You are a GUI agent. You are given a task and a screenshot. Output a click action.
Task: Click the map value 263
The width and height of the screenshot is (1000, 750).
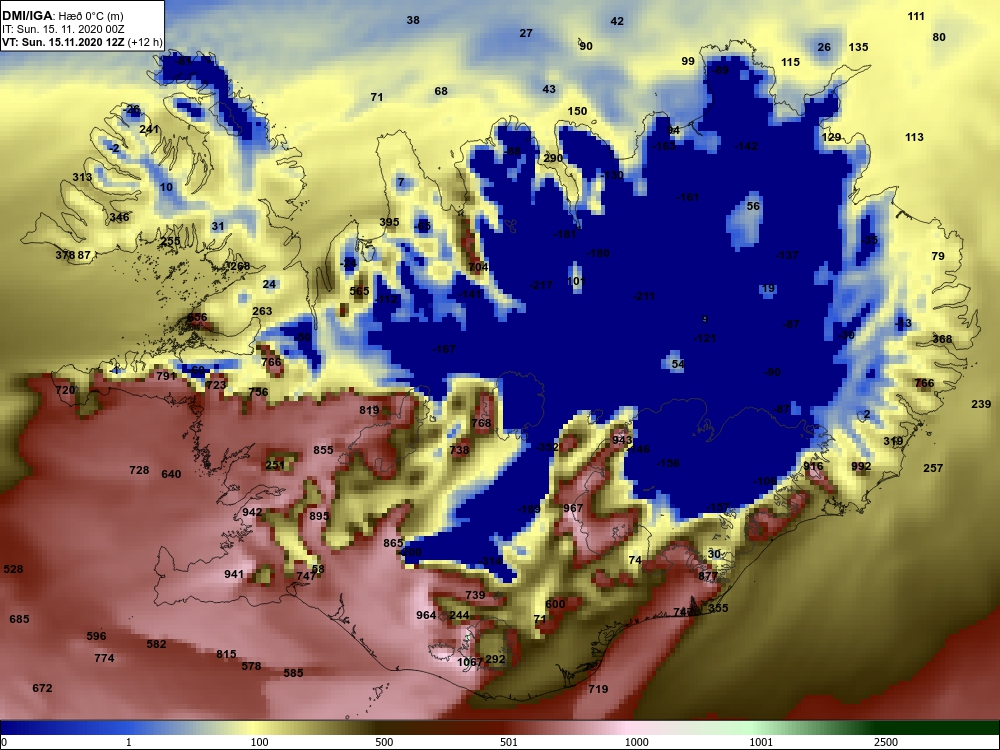262,311
